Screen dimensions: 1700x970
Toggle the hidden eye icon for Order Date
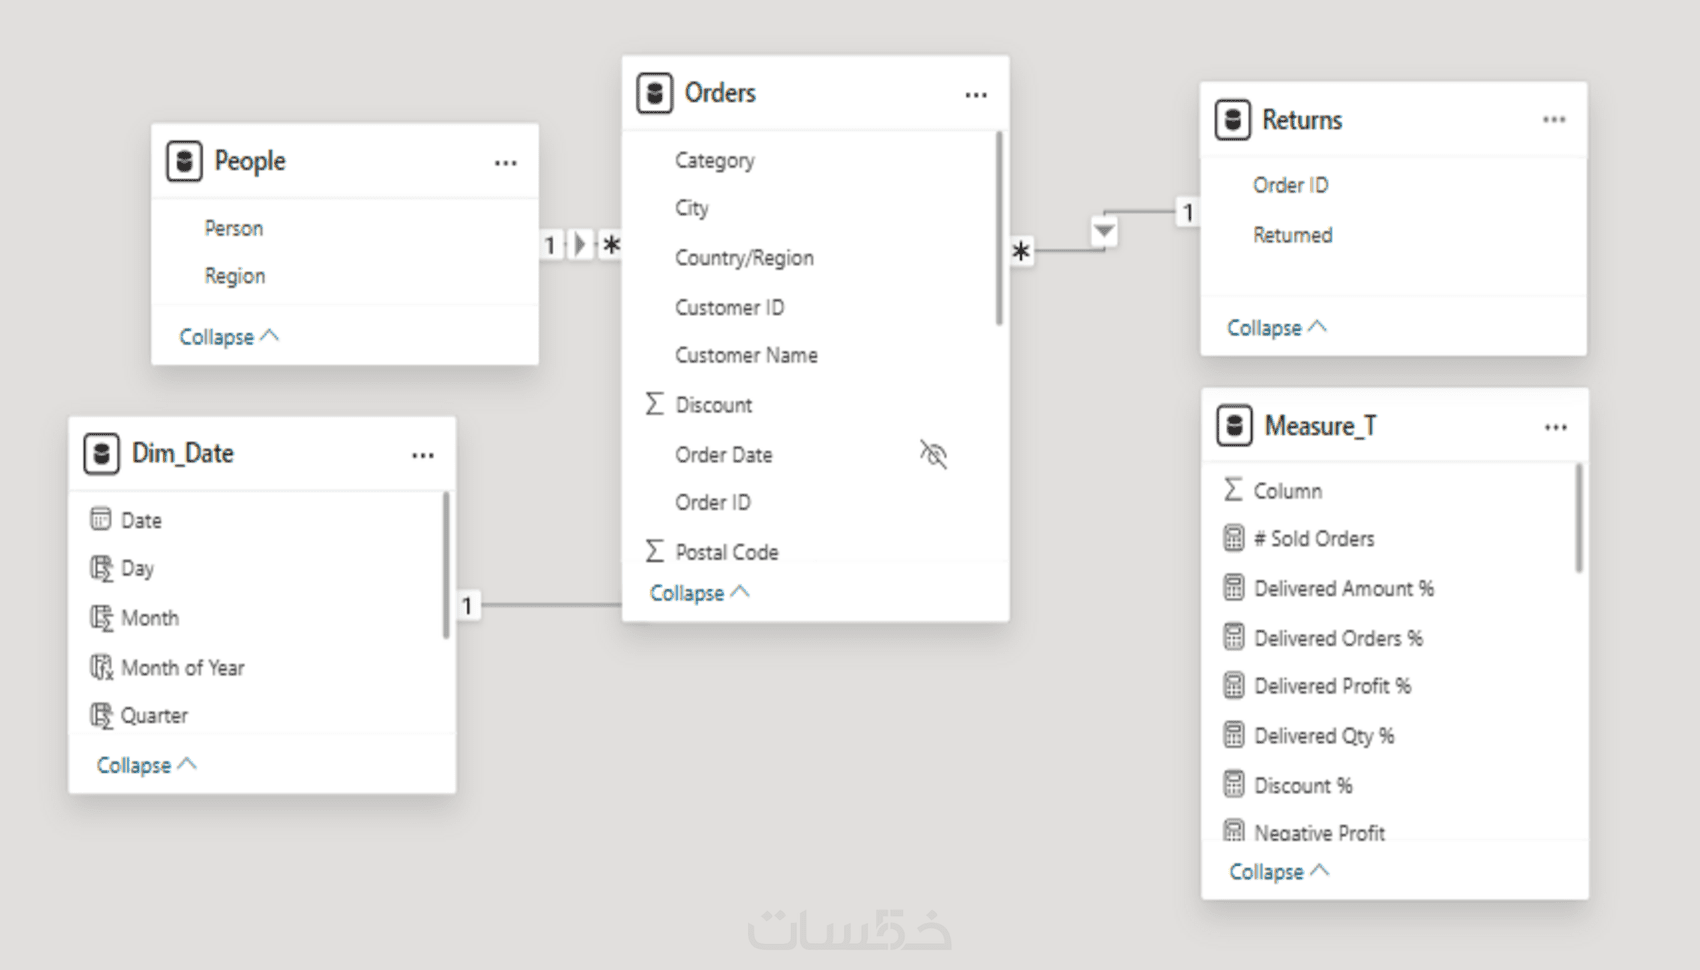click(933, 455)
